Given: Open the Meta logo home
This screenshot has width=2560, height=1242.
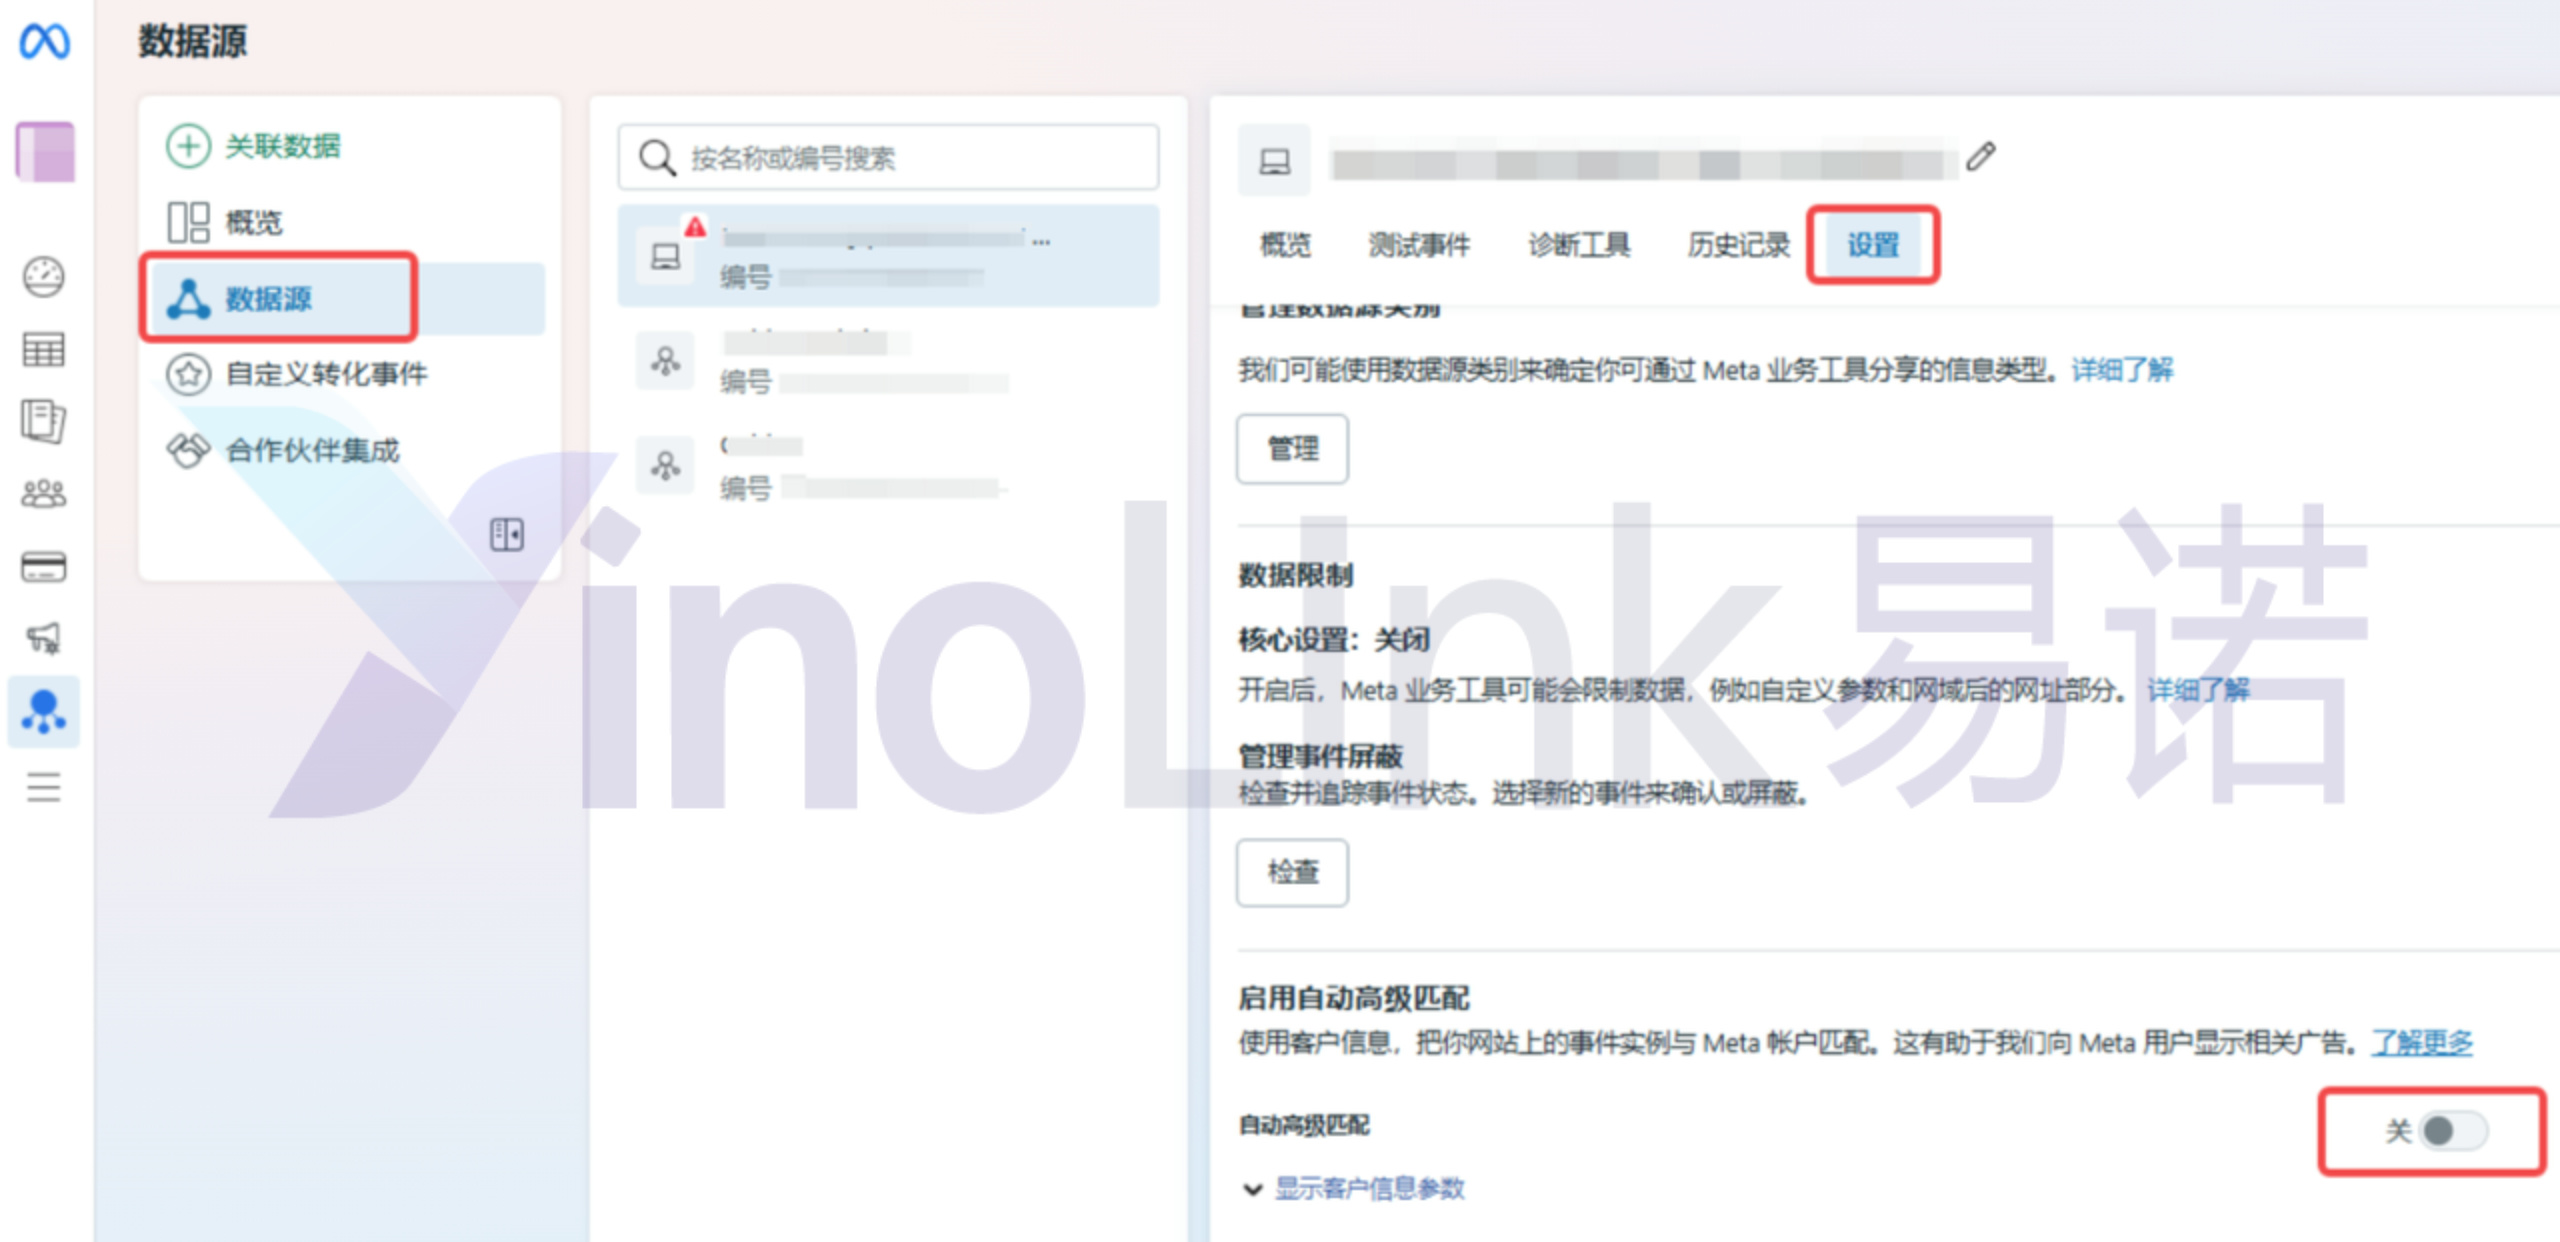Looking at the screenshot, I should (x=45, y=42).
